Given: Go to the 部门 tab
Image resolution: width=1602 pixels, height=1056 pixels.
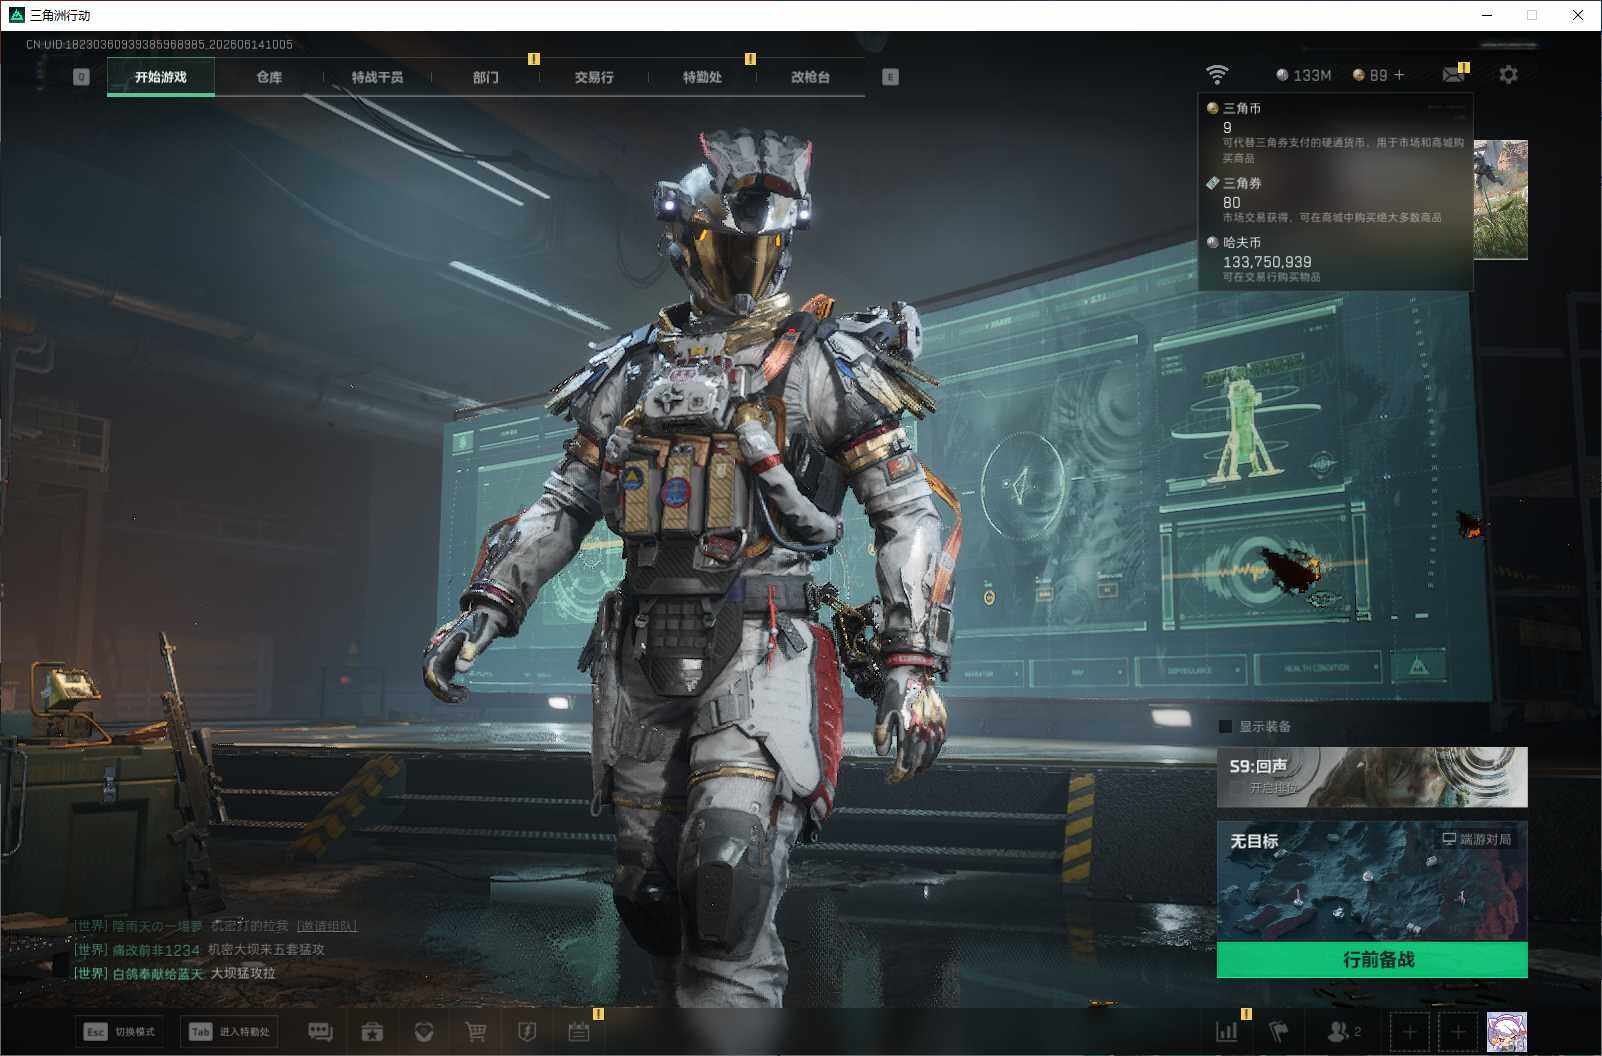Looking at the screenshot, I should point(486,77).
